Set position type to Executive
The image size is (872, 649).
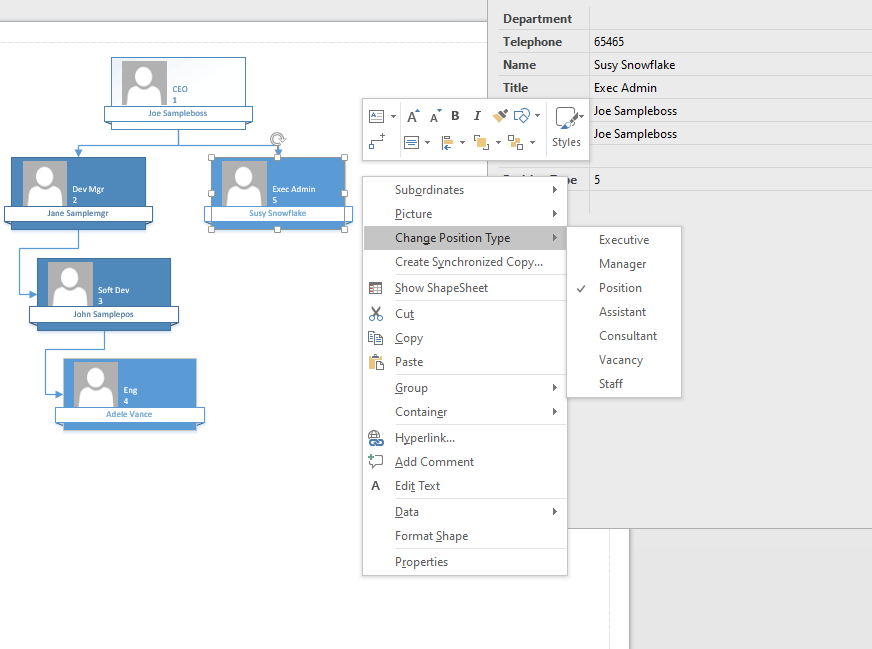[x=624, y=240]
